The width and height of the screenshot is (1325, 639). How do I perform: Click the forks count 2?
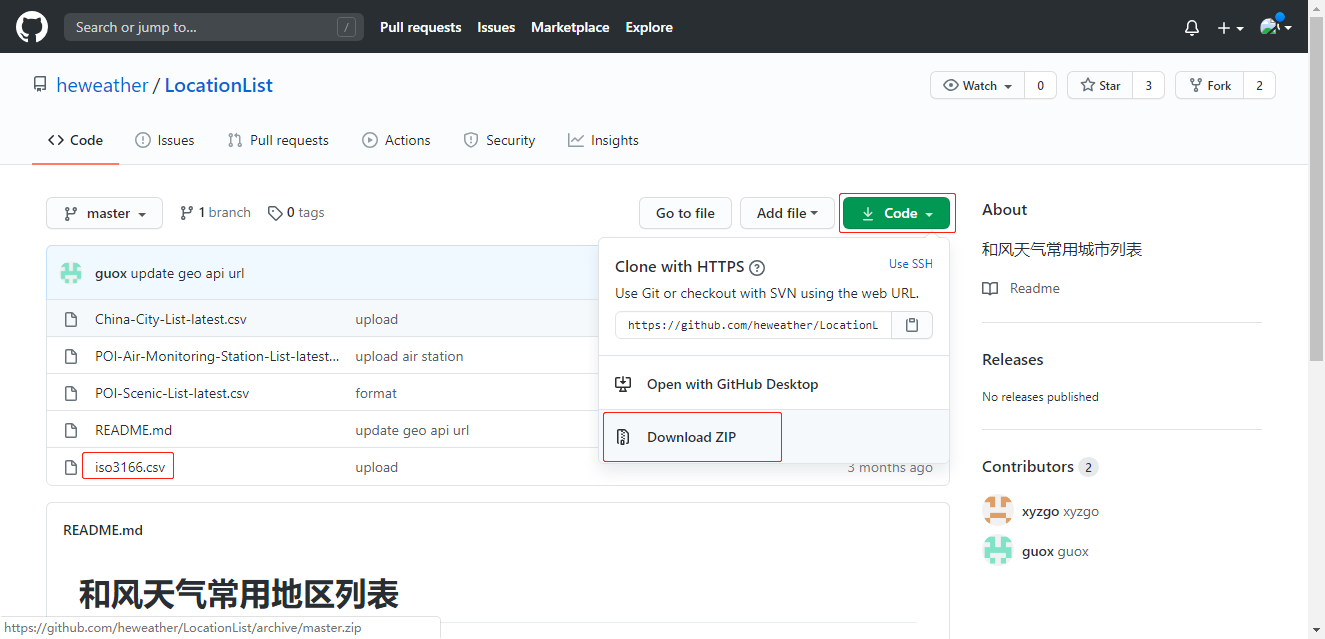1259,86
